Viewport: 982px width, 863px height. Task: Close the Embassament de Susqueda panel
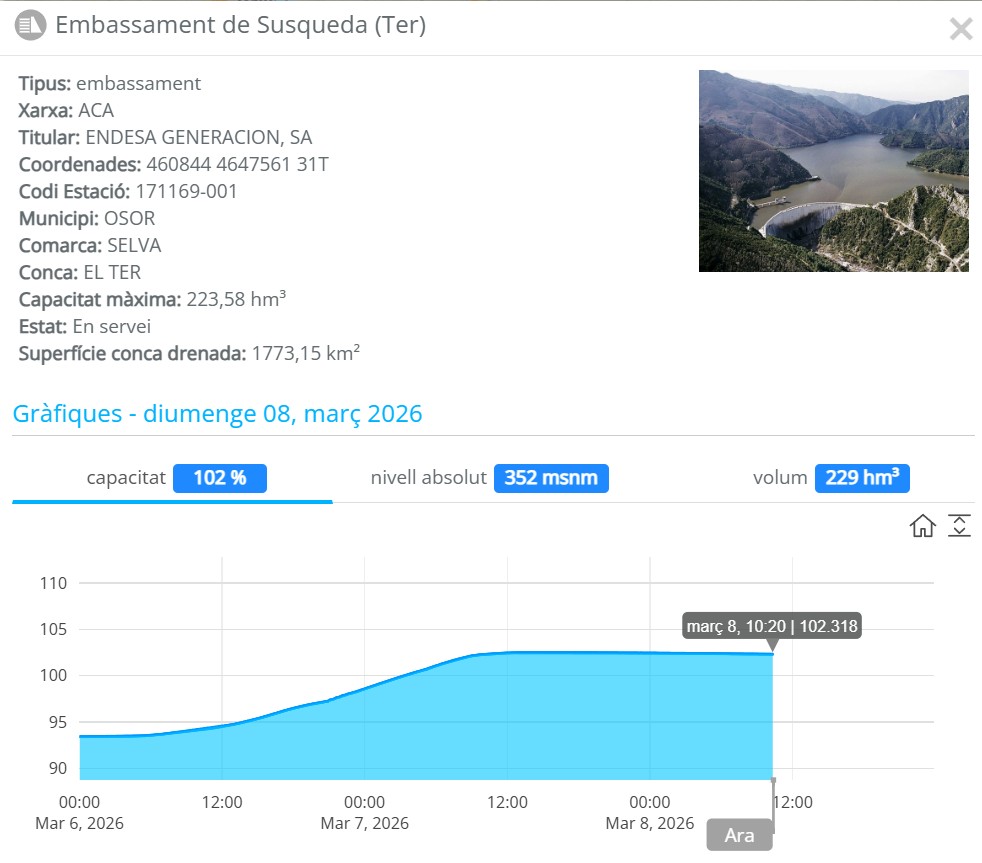[x=960, y=29]
